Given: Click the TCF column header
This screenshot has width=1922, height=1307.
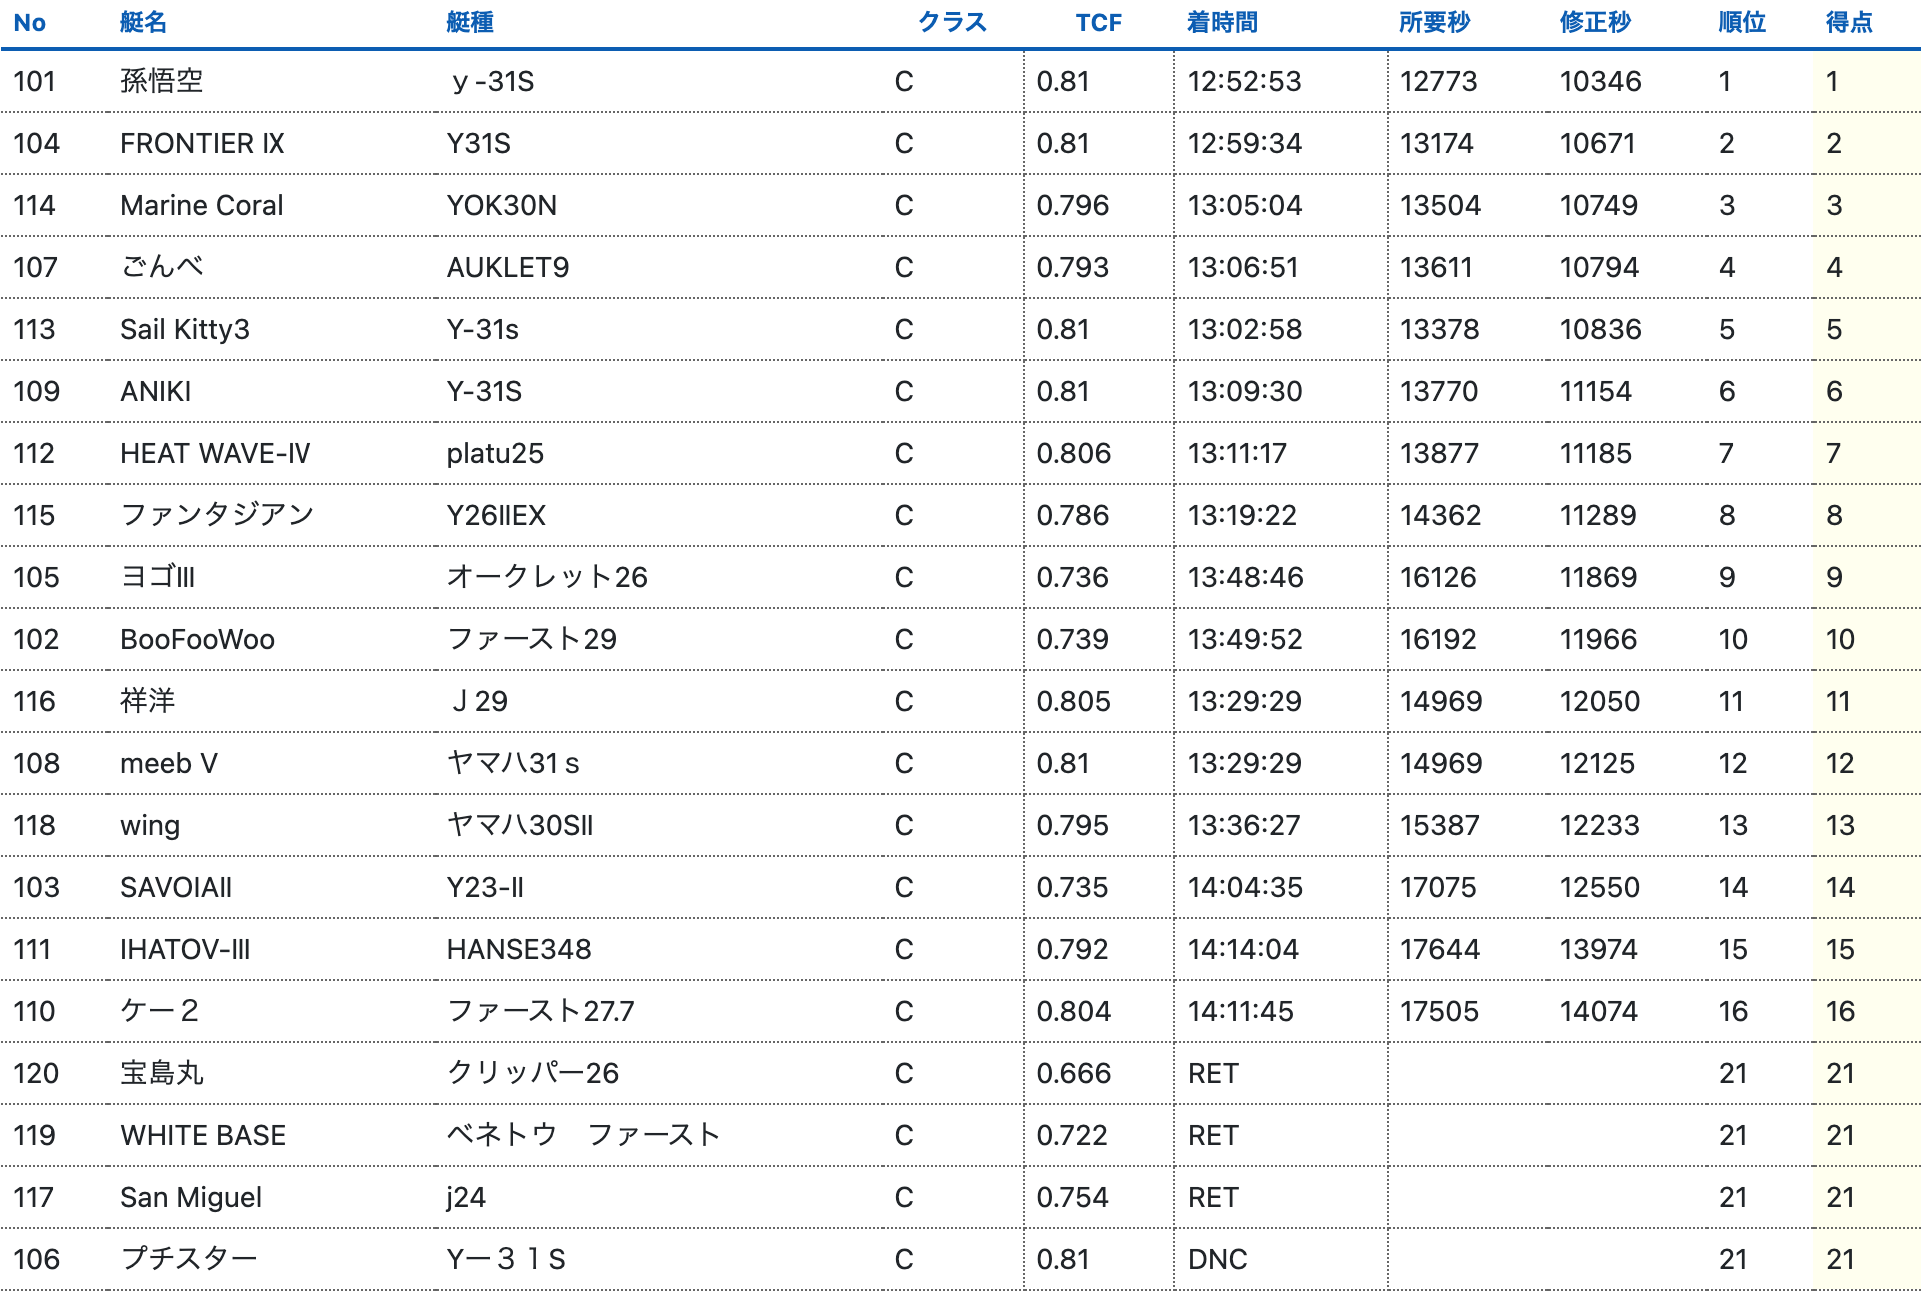Looking at the screenshot, I should 1098,22.
